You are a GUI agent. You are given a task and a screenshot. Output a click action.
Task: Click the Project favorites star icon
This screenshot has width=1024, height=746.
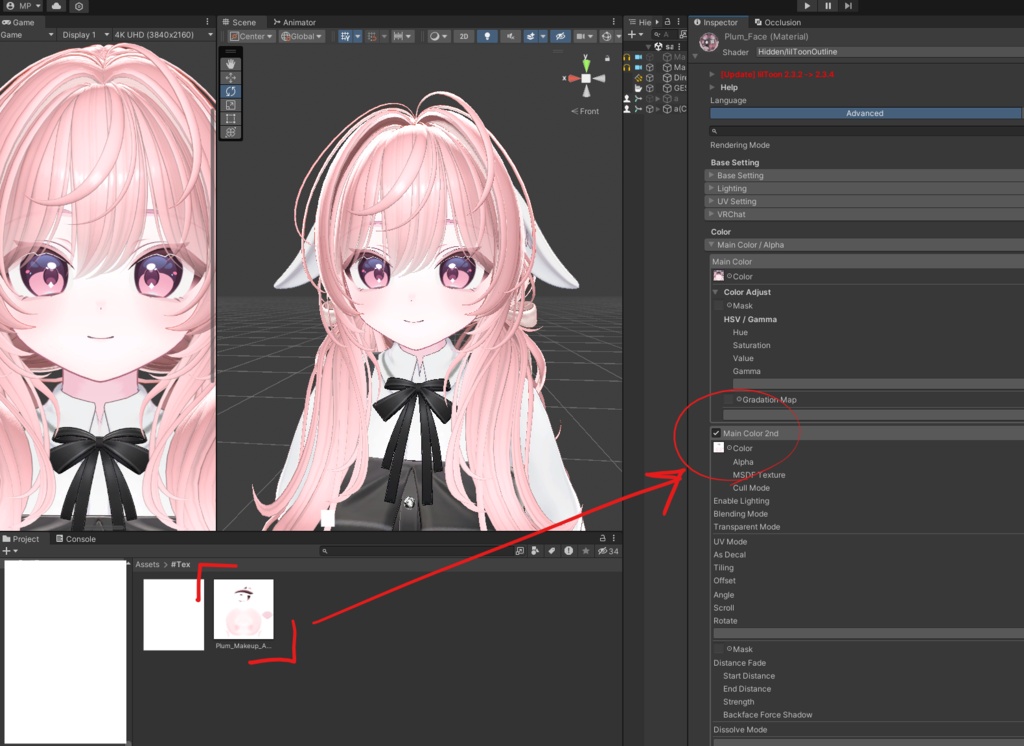586,551
